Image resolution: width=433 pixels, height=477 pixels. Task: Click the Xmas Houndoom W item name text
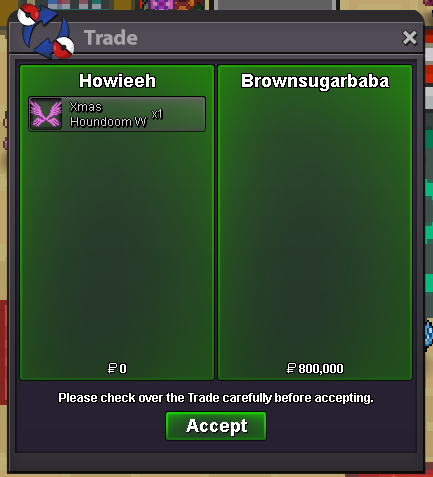pyautogui.click(x=108, y=114)
